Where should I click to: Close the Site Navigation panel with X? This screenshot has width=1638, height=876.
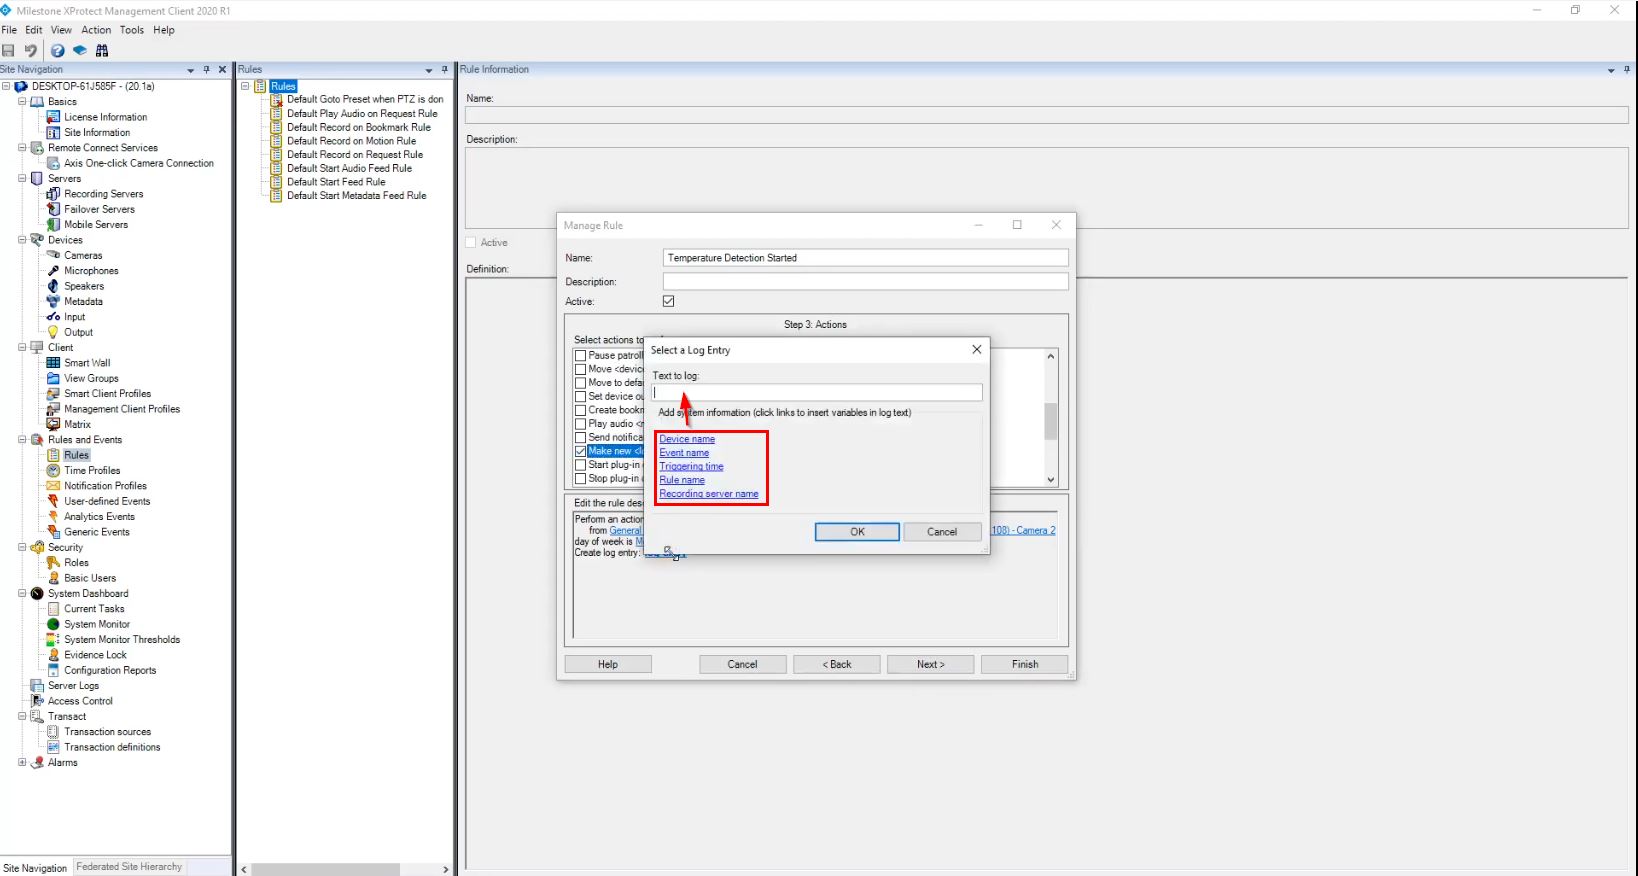(222, 70)
